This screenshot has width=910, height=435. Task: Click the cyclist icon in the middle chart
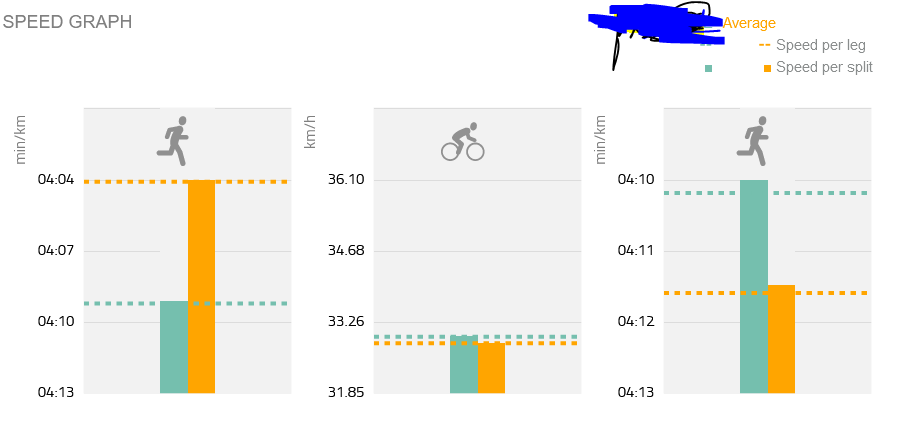coord(463,143)
